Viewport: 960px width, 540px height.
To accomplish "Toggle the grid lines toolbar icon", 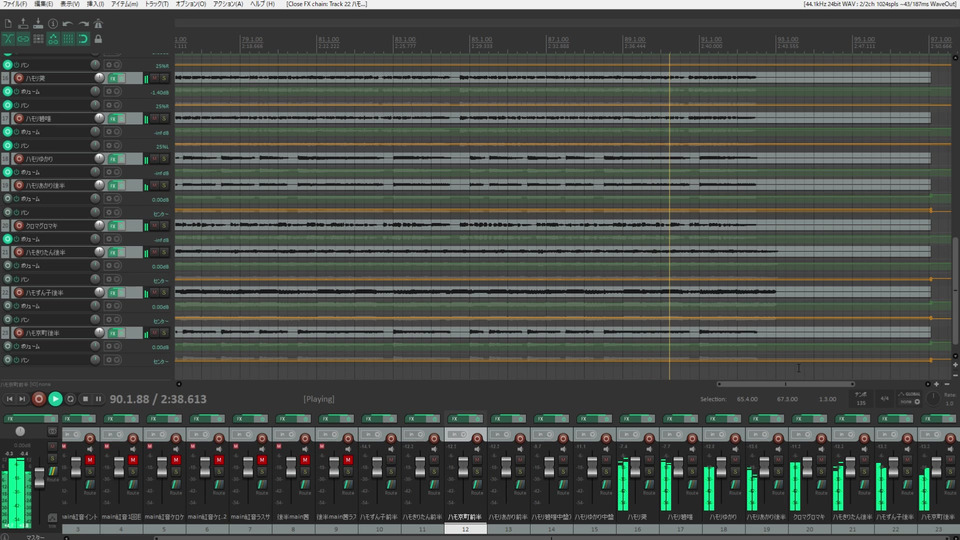I will click(x=68, y=39).
